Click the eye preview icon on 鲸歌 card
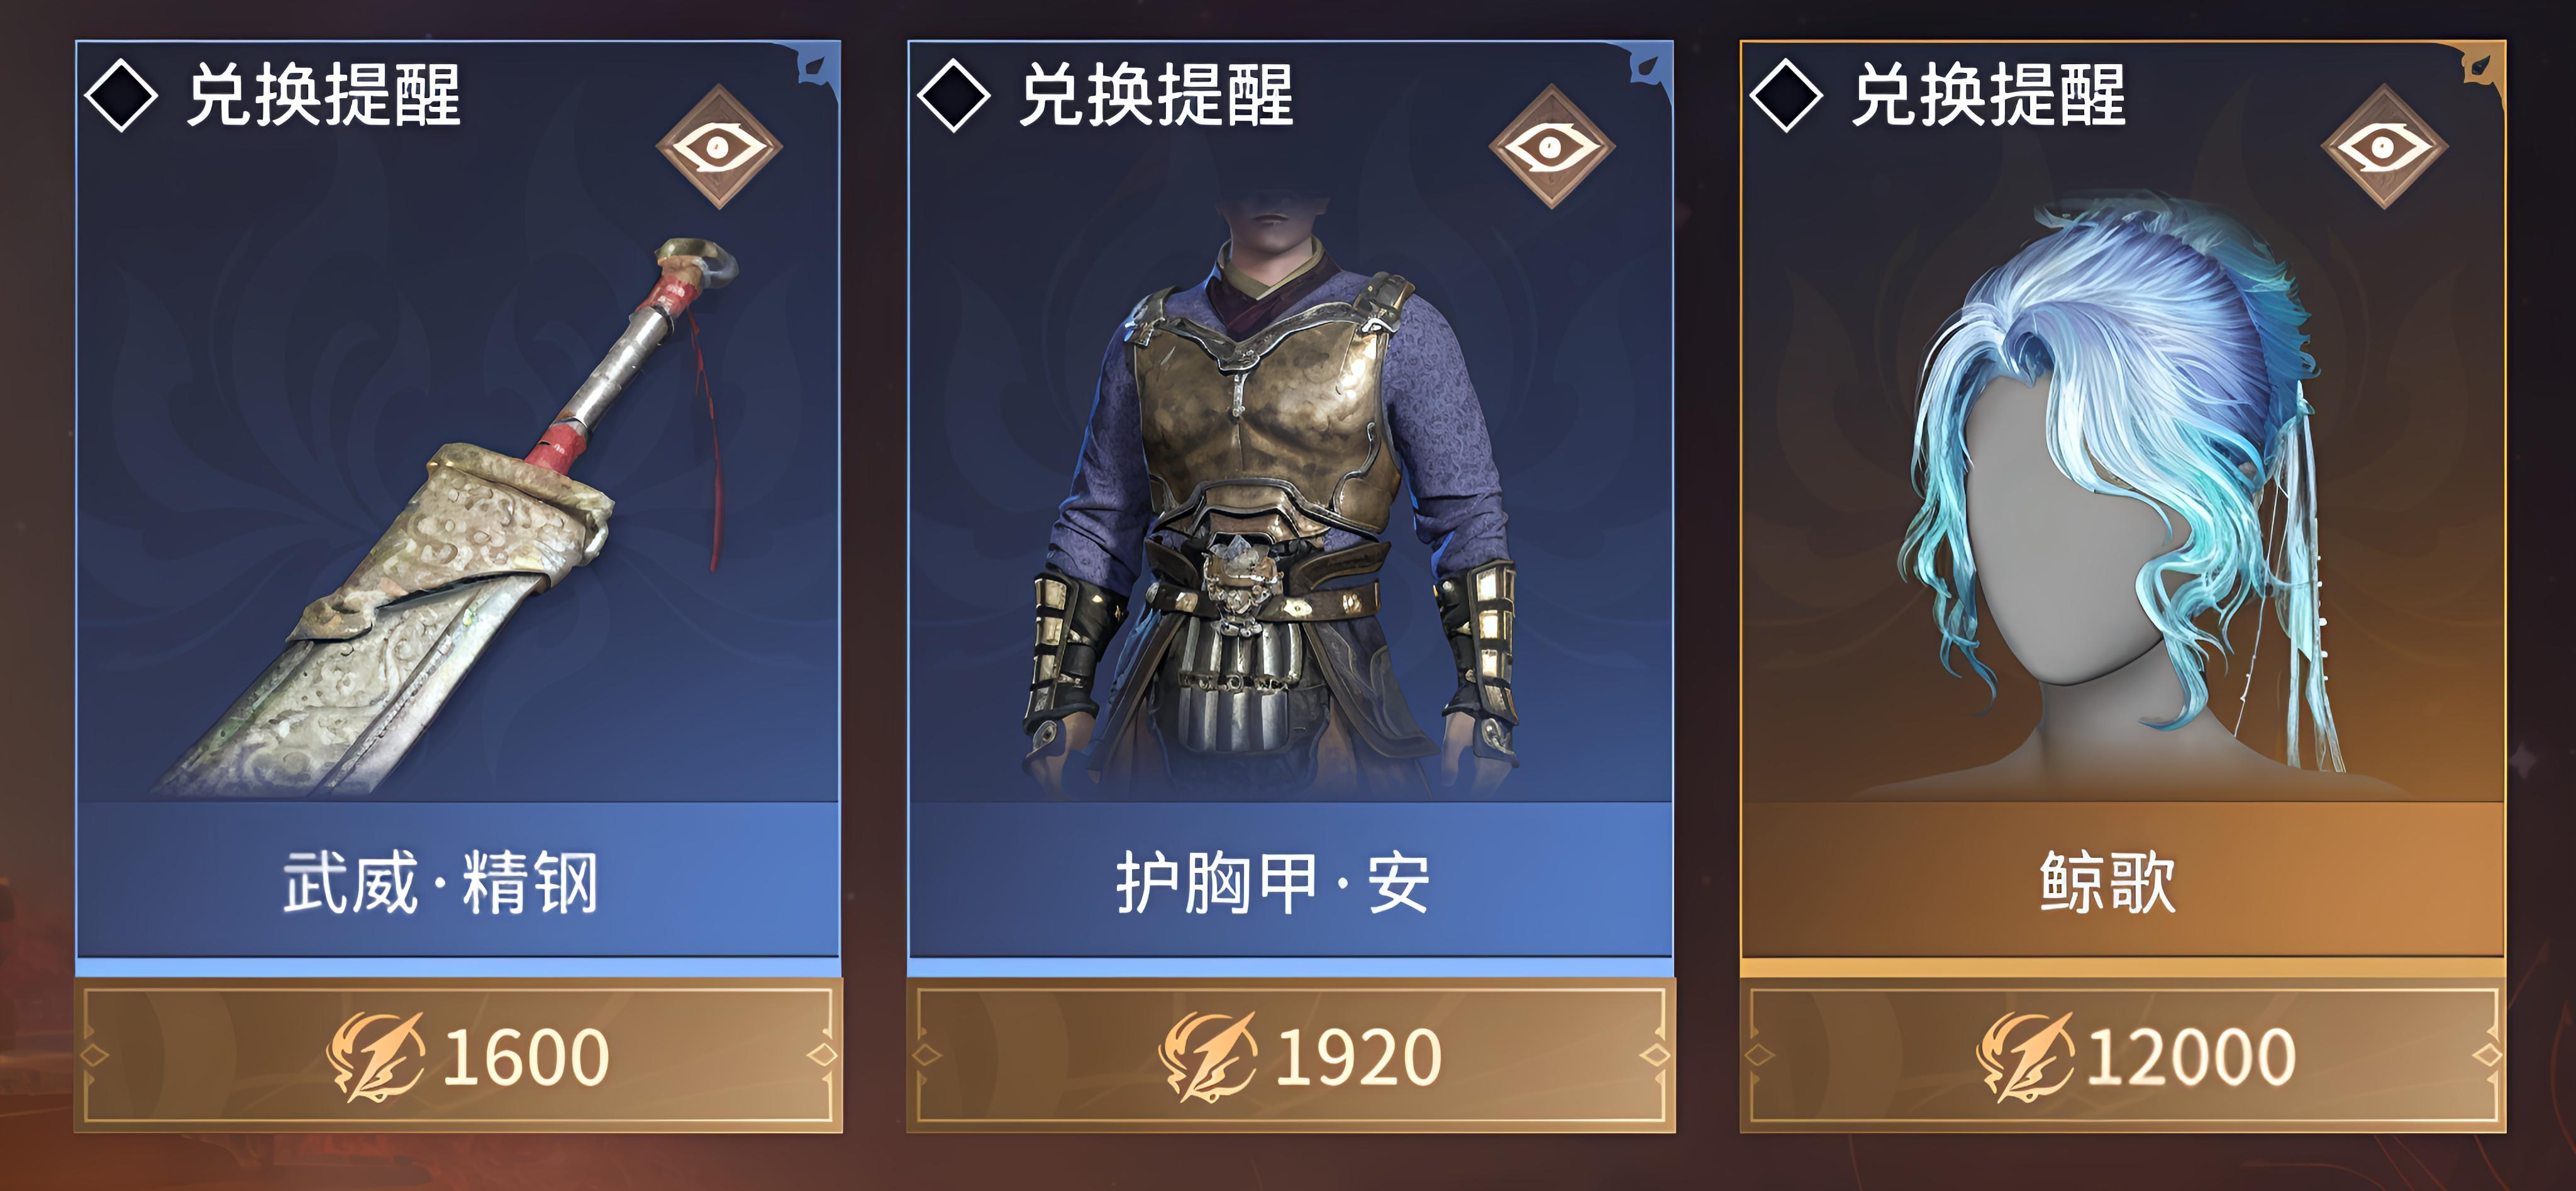The width and height of the screenshot is (2576, 1191). pos(2384,147)
